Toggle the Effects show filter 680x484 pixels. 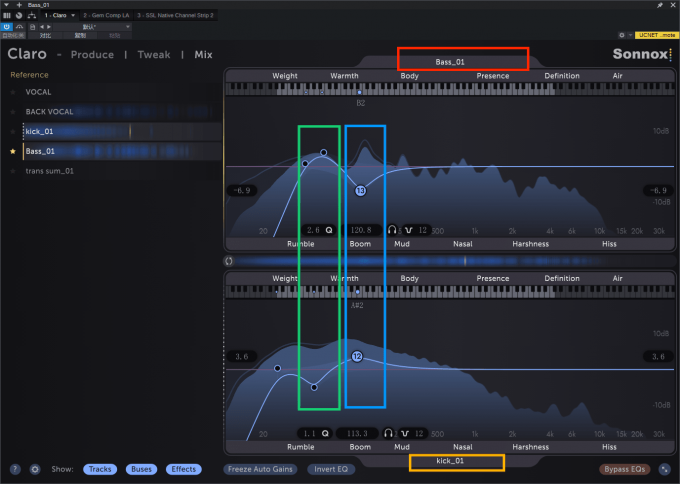pos(184,468)
